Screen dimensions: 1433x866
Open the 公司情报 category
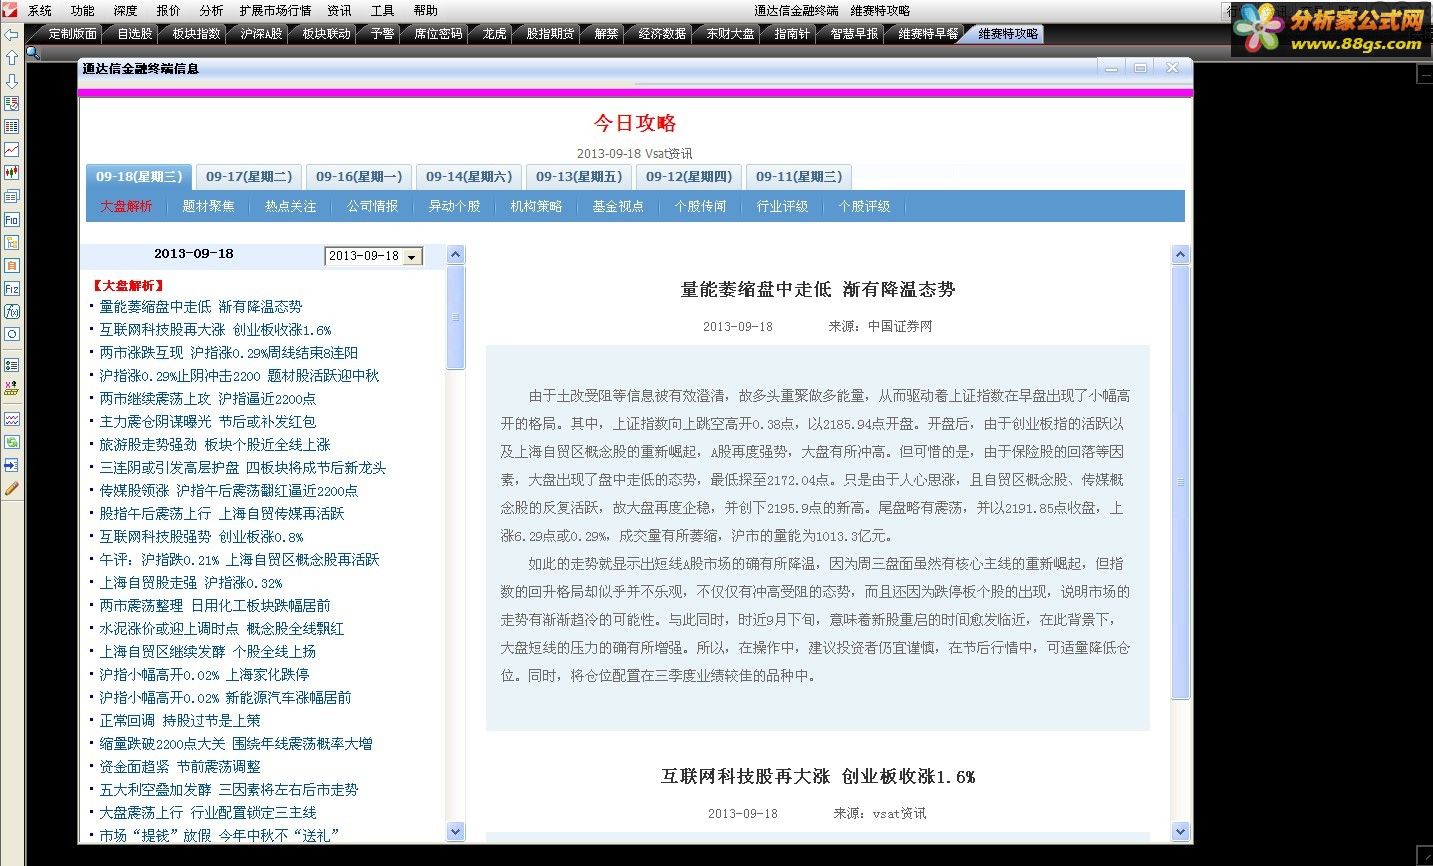pyautogui.click(x=372, y=206)
